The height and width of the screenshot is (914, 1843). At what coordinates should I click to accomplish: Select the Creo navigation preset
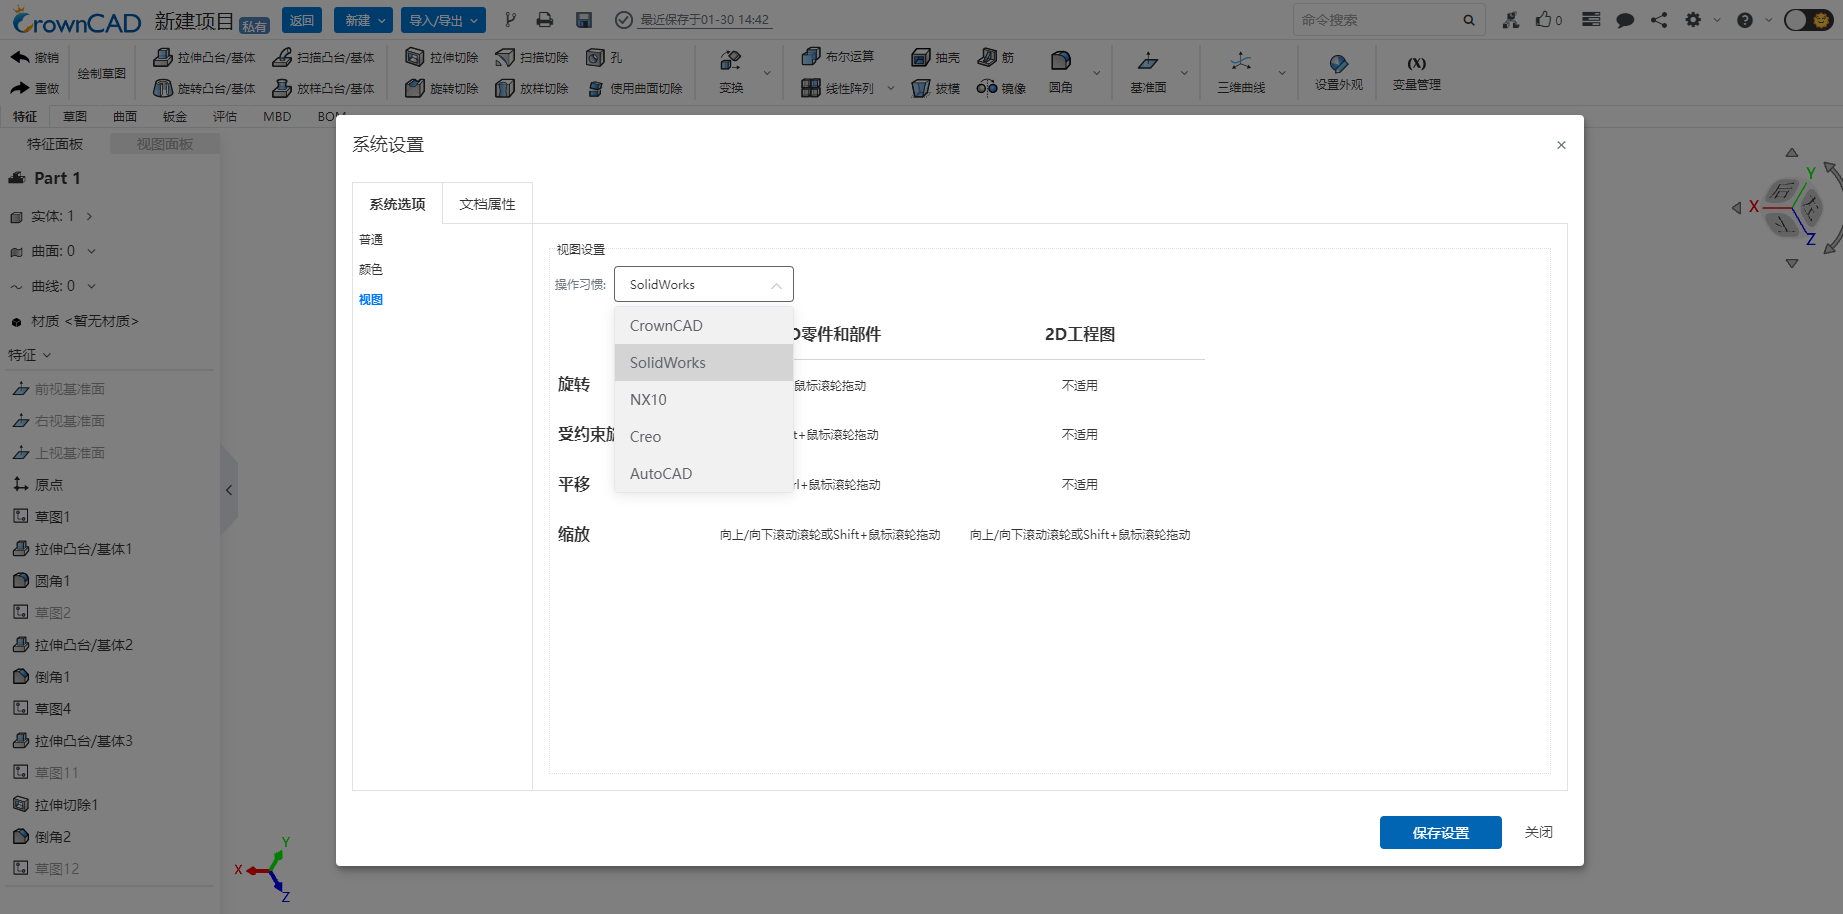pos(704,437)
